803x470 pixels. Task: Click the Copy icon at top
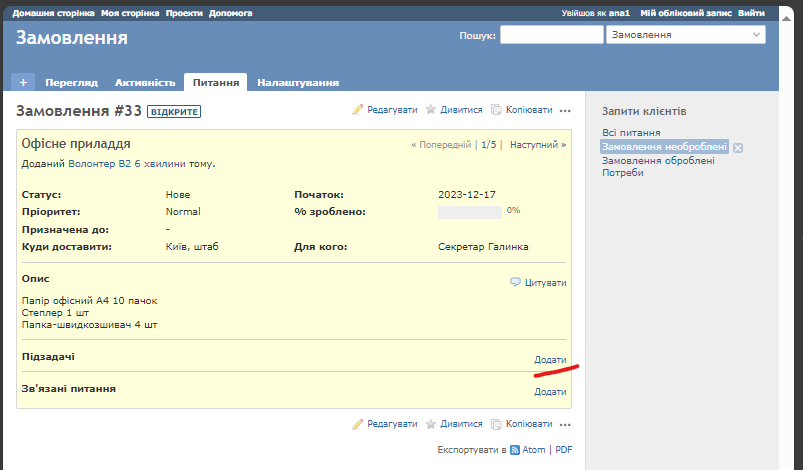[x=497, y=110]
